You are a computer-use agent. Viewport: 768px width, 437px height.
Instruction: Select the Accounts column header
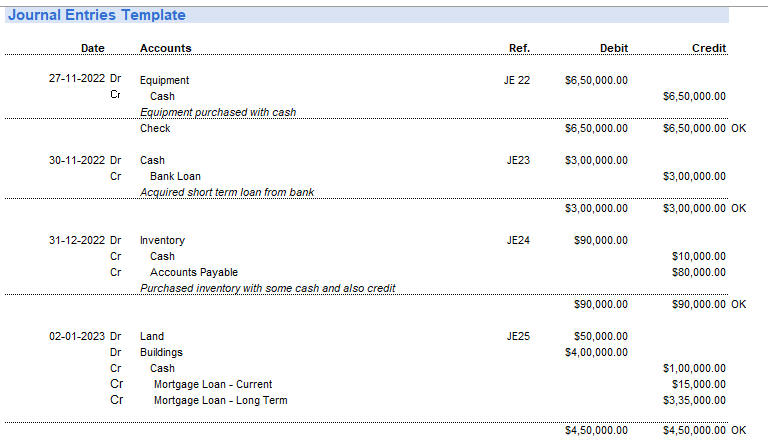166,48
